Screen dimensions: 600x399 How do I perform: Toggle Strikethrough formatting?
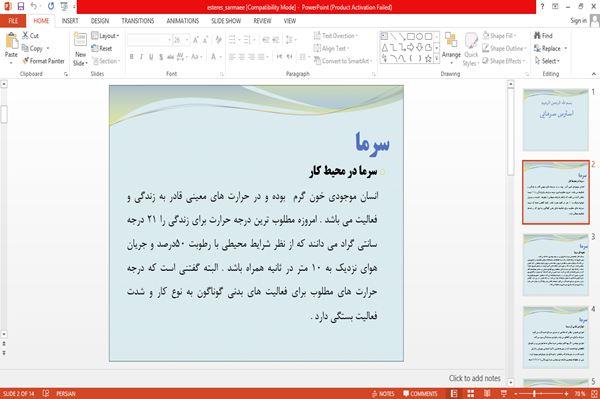(x=170, y=57)
